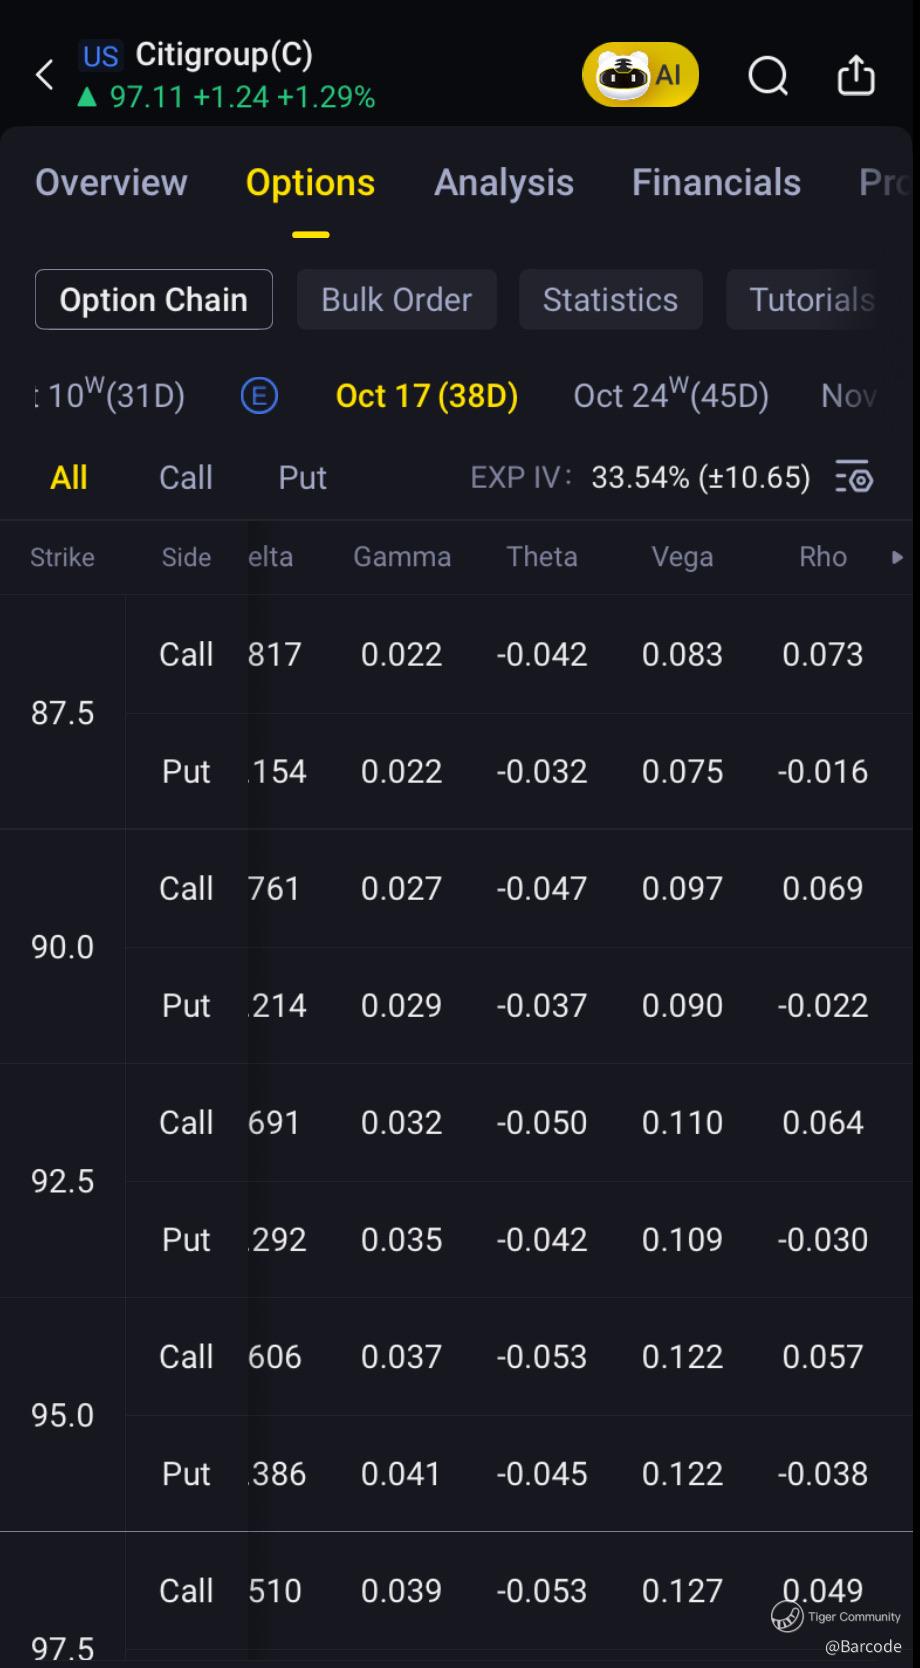Show All option sides

tap(69, 478)
